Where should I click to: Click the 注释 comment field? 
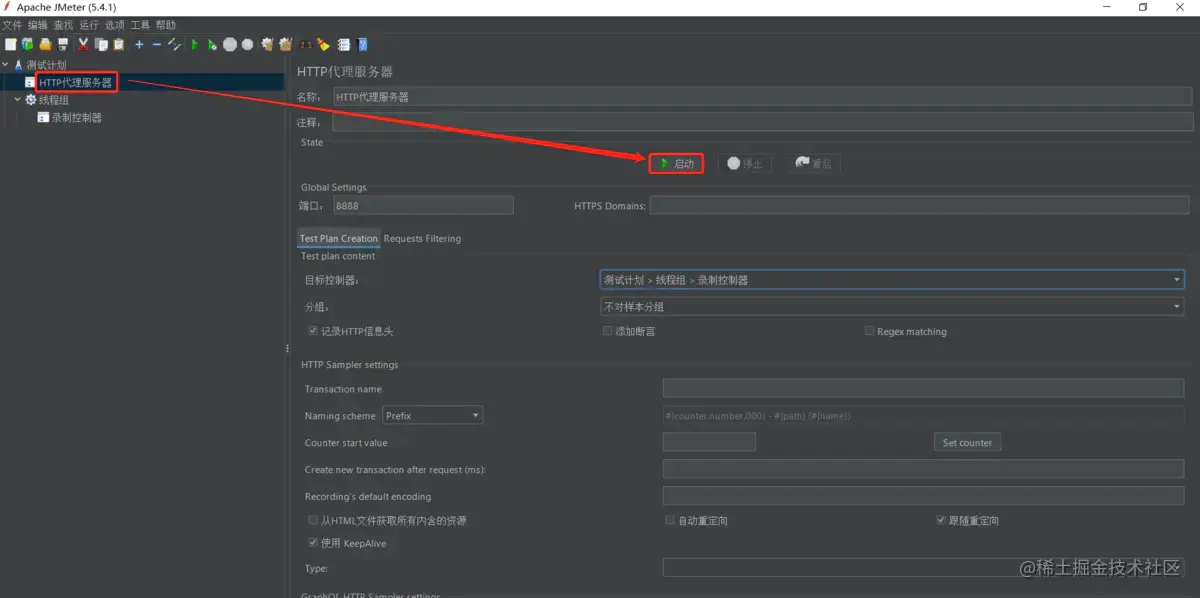(x=762, y=122)
